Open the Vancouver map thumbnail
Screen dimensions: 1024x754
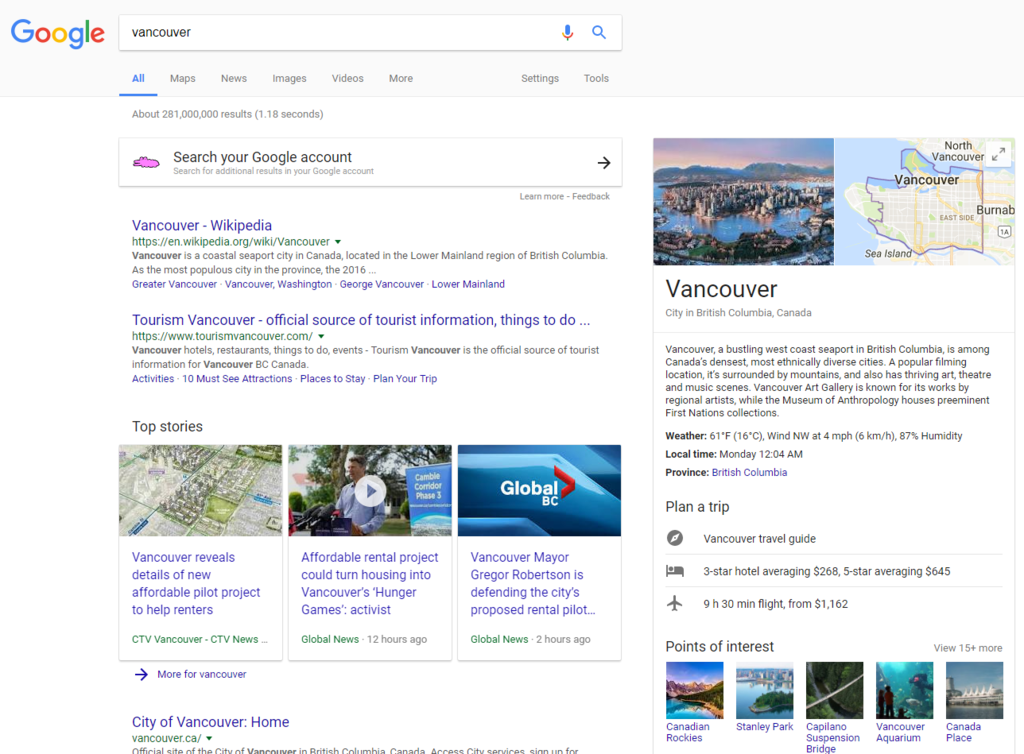pyautogui.click(x=924, y=201)
